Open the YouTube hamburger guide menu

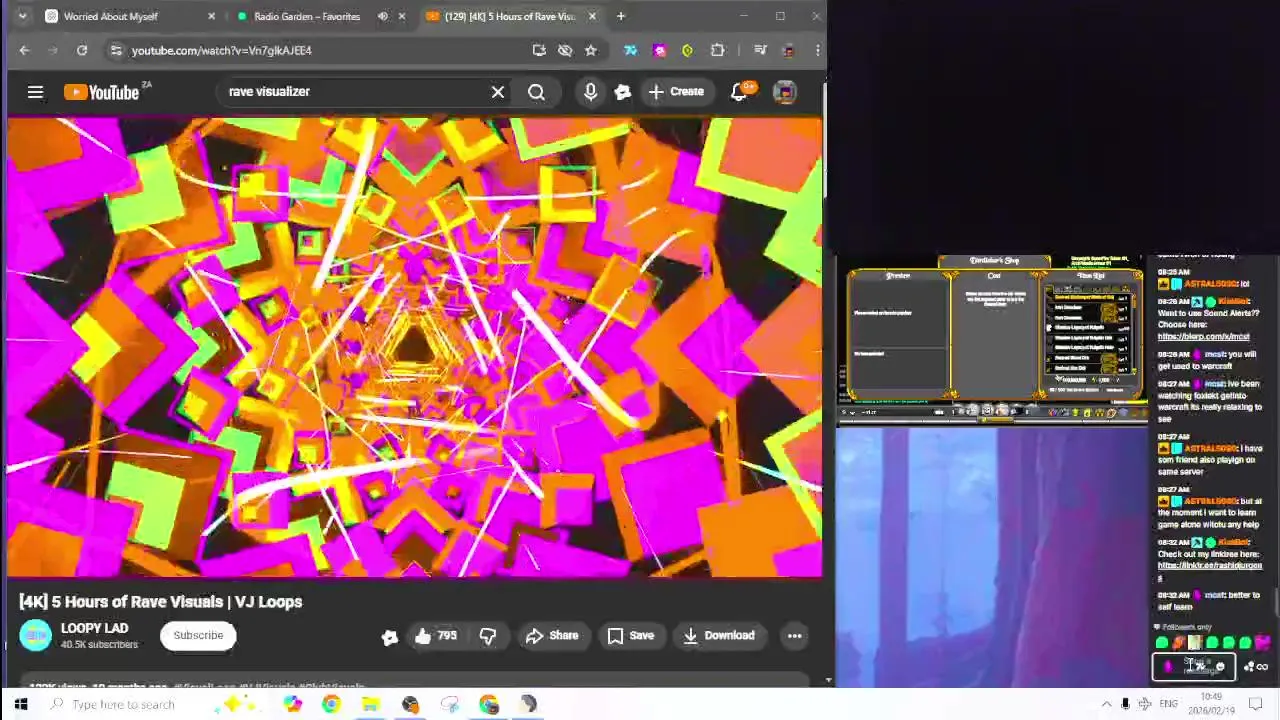[x=35, y=92]
